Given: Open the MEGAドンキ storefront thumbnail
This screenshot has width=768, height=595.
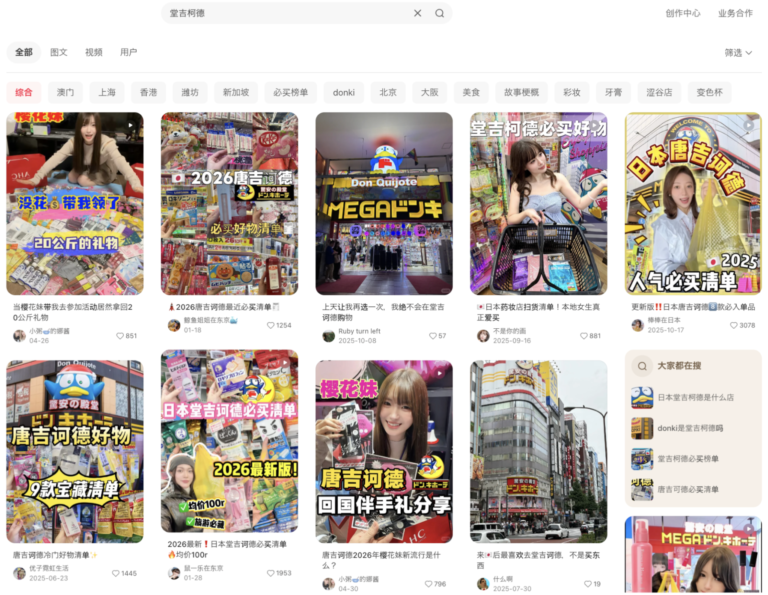Looking at the screenshot, I should (384, 204).
